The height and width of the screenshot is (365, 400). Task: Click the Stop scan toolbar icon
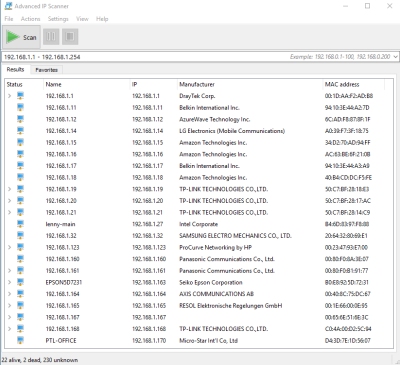70,36
